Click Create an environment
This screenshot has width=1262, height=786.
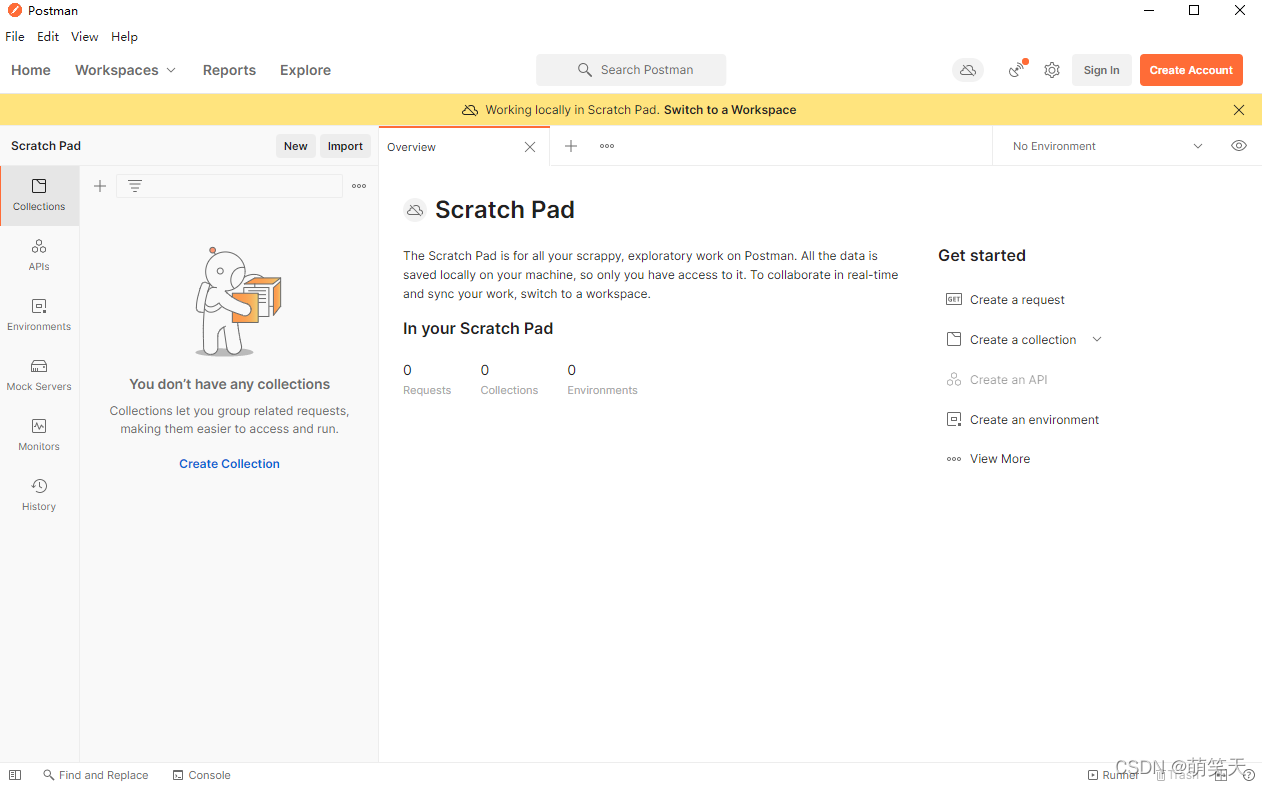click(x=1022, y=420)
